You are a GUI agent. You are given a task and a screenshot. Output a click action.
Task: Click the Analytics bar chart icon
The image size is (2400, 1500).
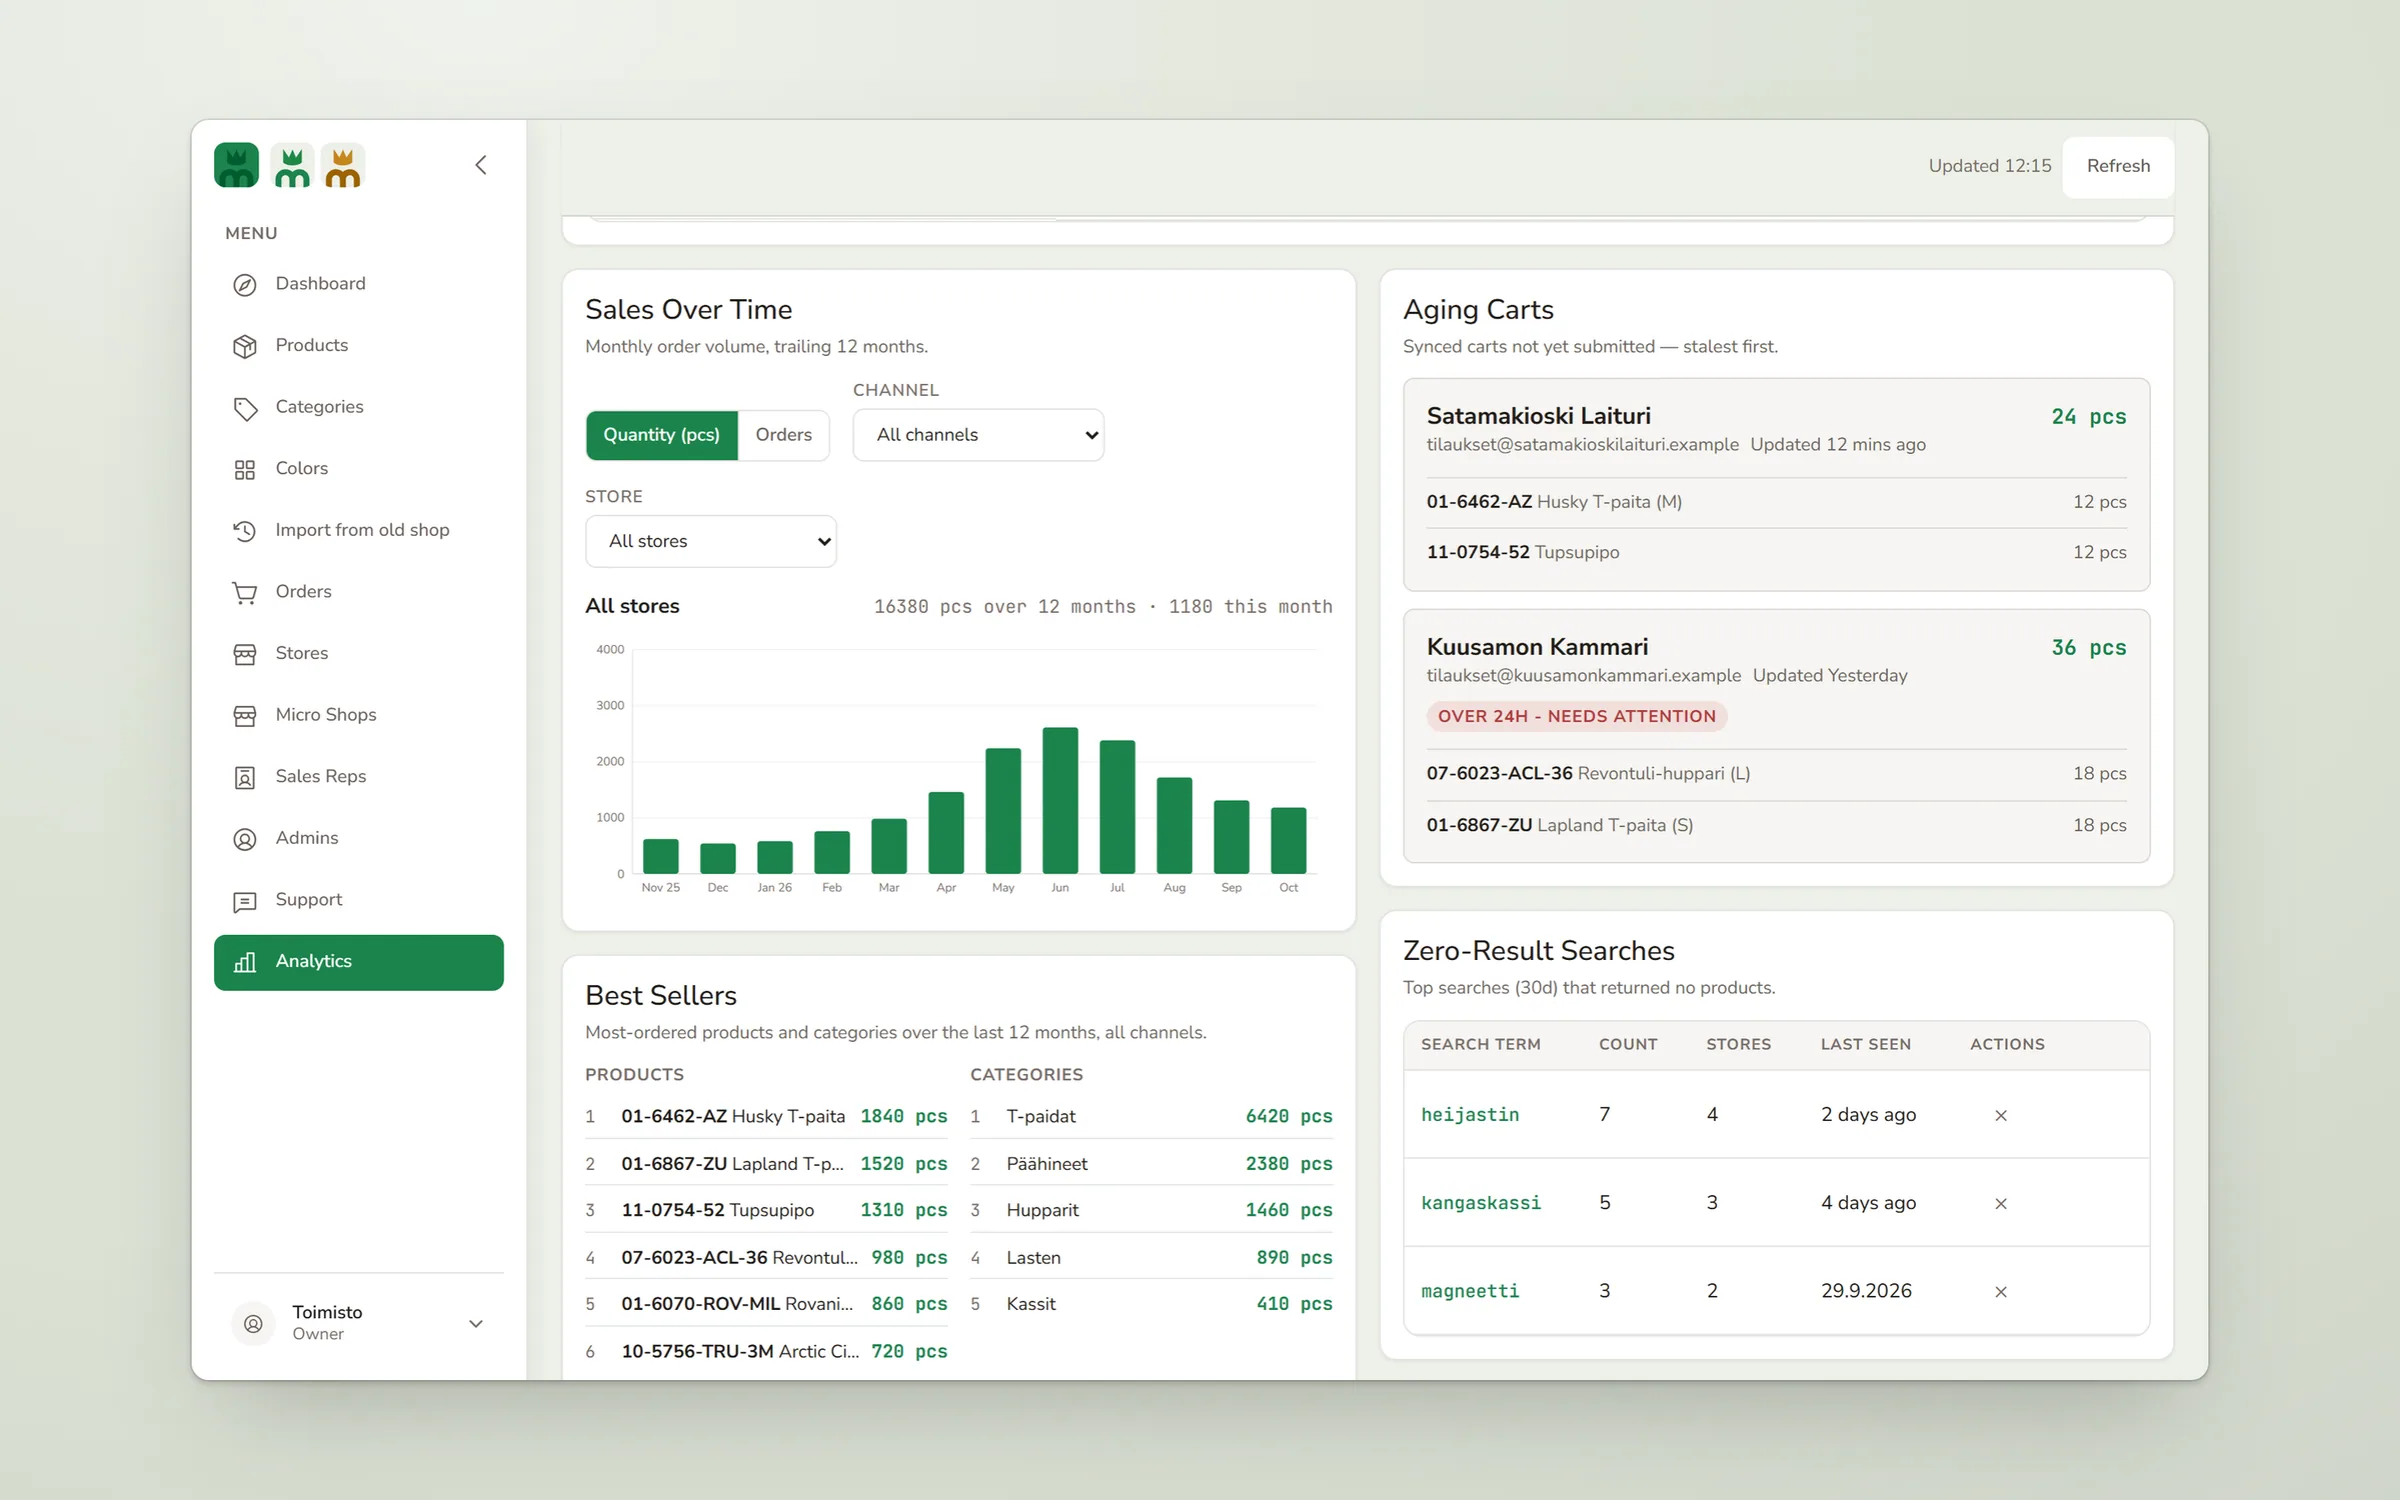[245, 962]
